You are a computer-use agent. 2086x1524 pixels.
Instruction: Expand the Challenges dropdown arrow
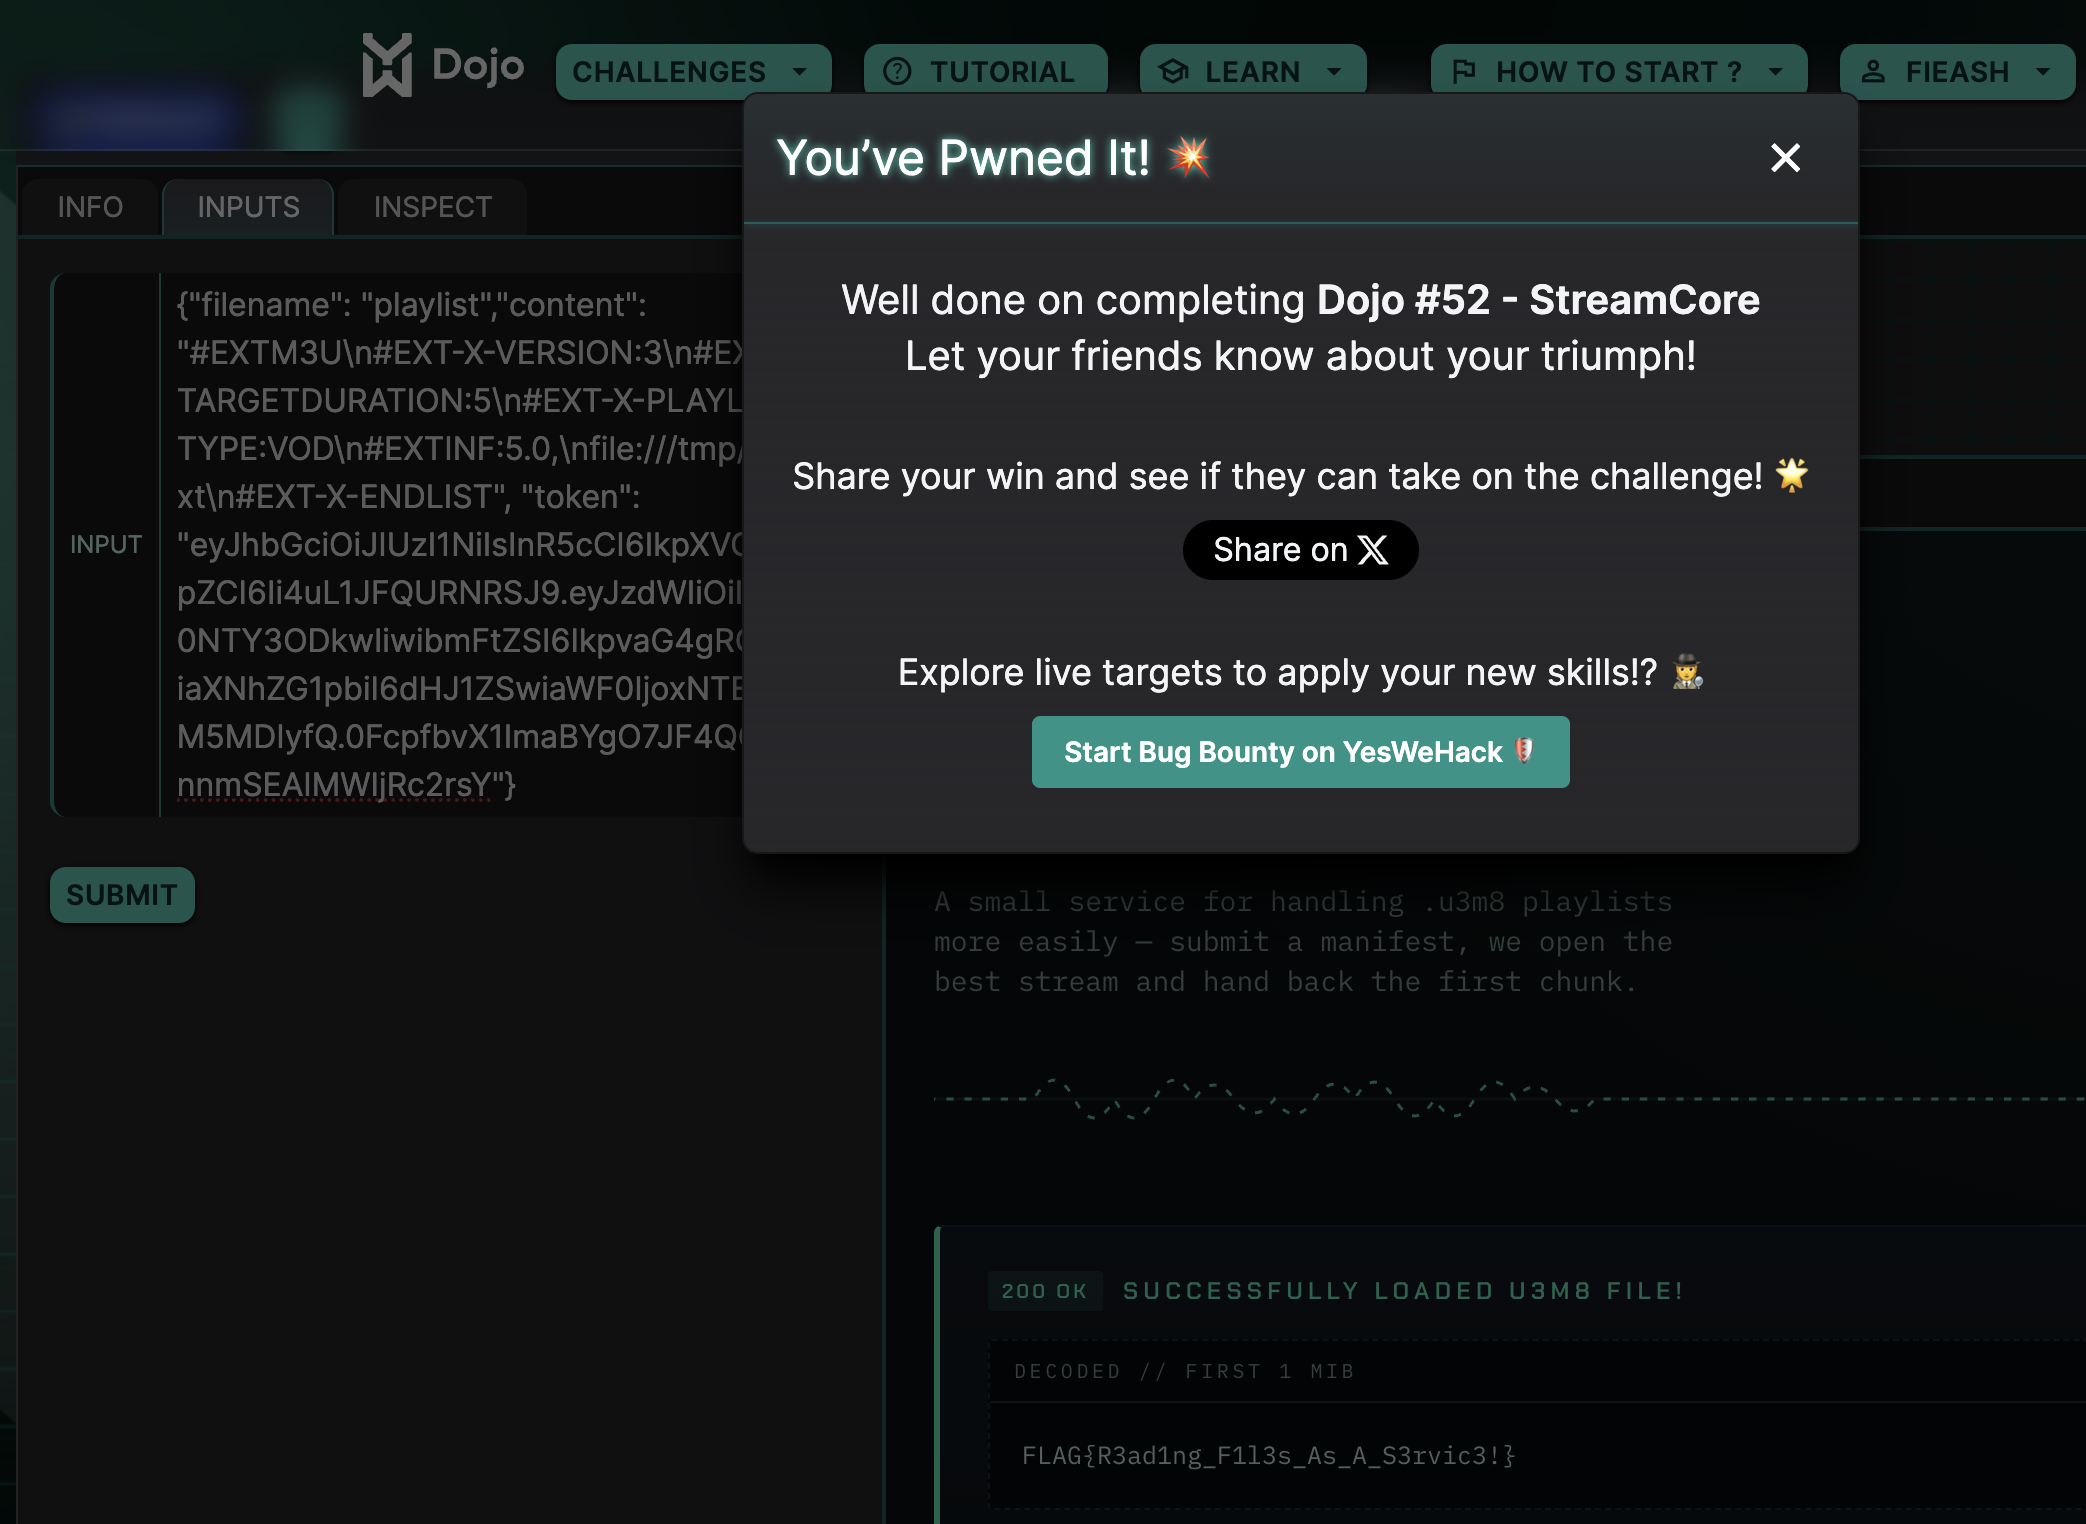[799, 72]
